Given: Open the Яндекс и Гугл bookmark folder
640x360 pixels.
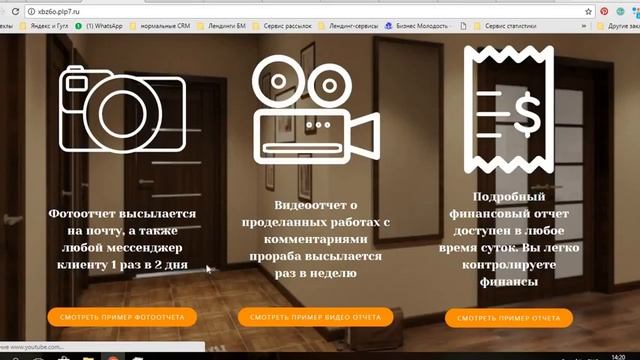Looking at the screenshot, I should click(44, 26).
